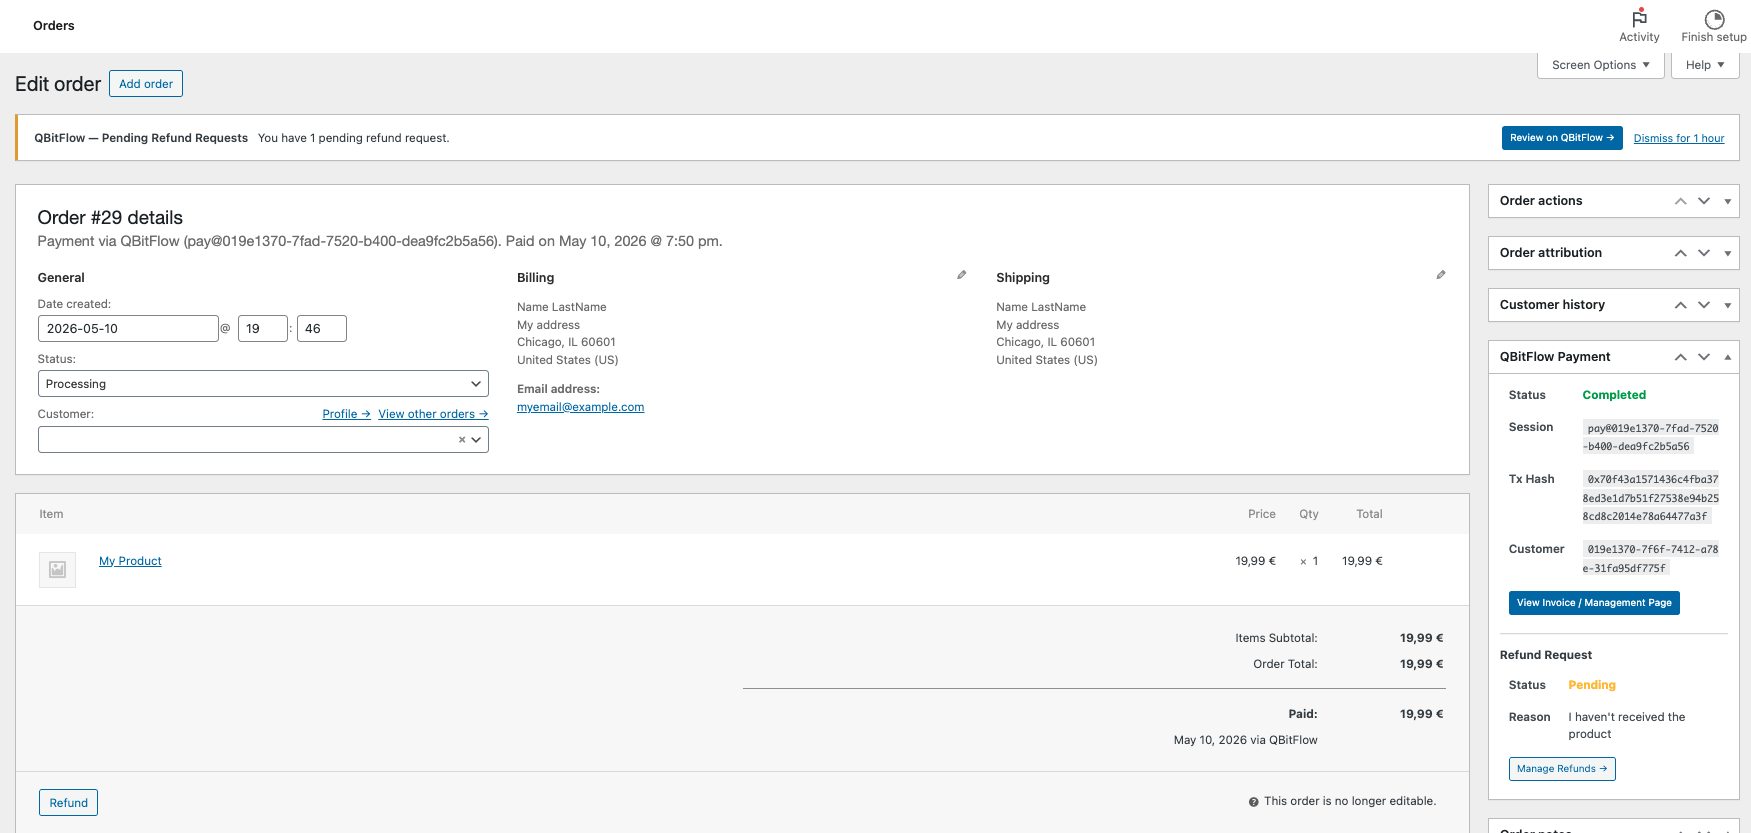
Task: Click Manage Refunds button
Action: point(1562,769)
